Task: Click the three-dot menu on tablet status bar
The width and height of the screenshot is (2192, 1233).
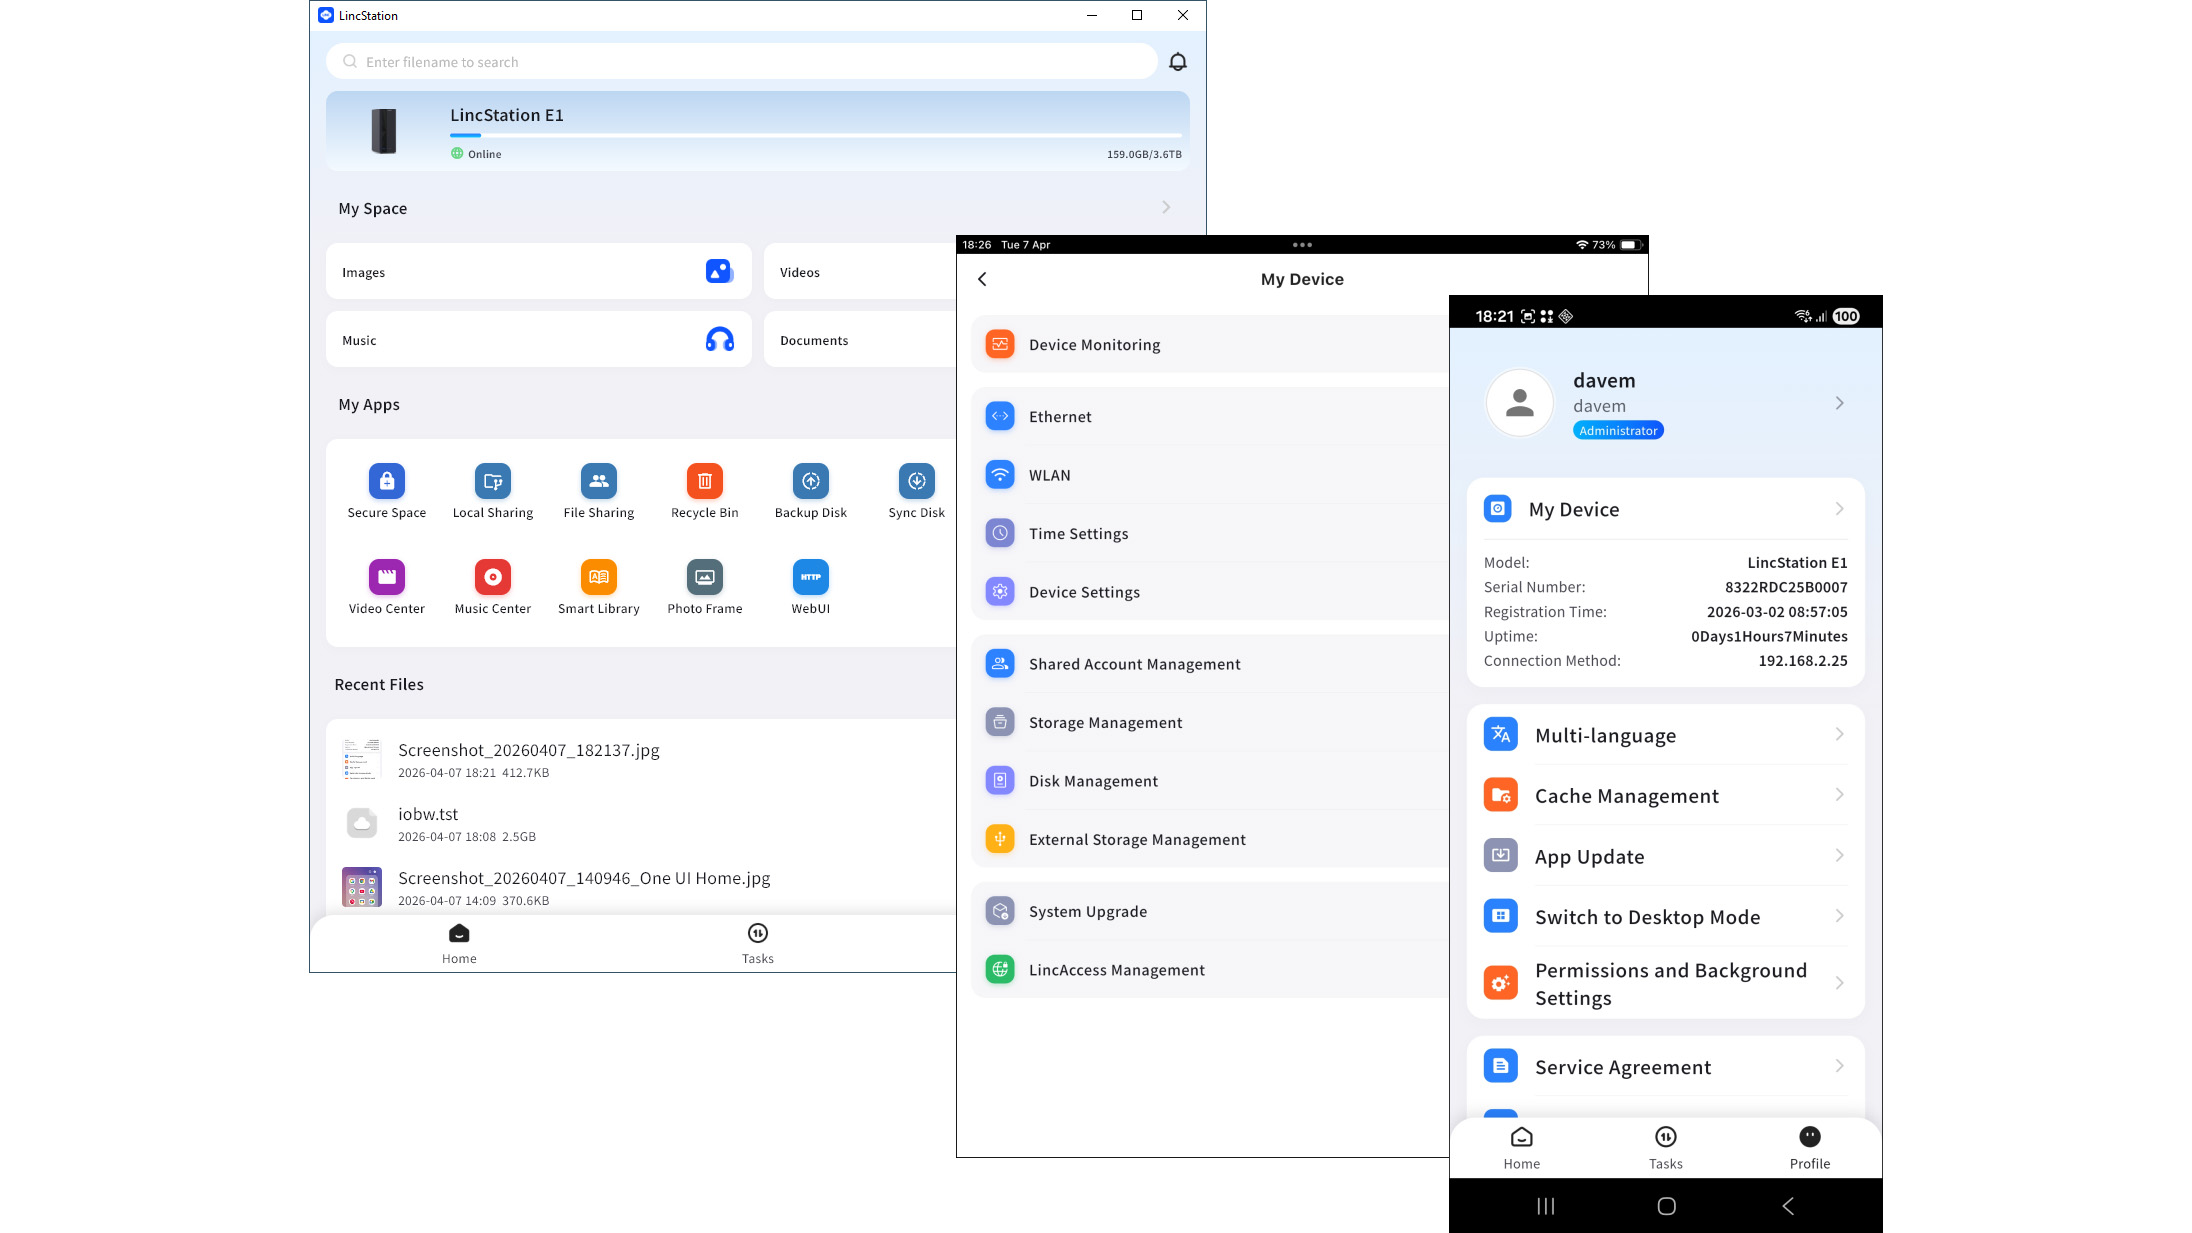Action: [x=1302, y=245]
